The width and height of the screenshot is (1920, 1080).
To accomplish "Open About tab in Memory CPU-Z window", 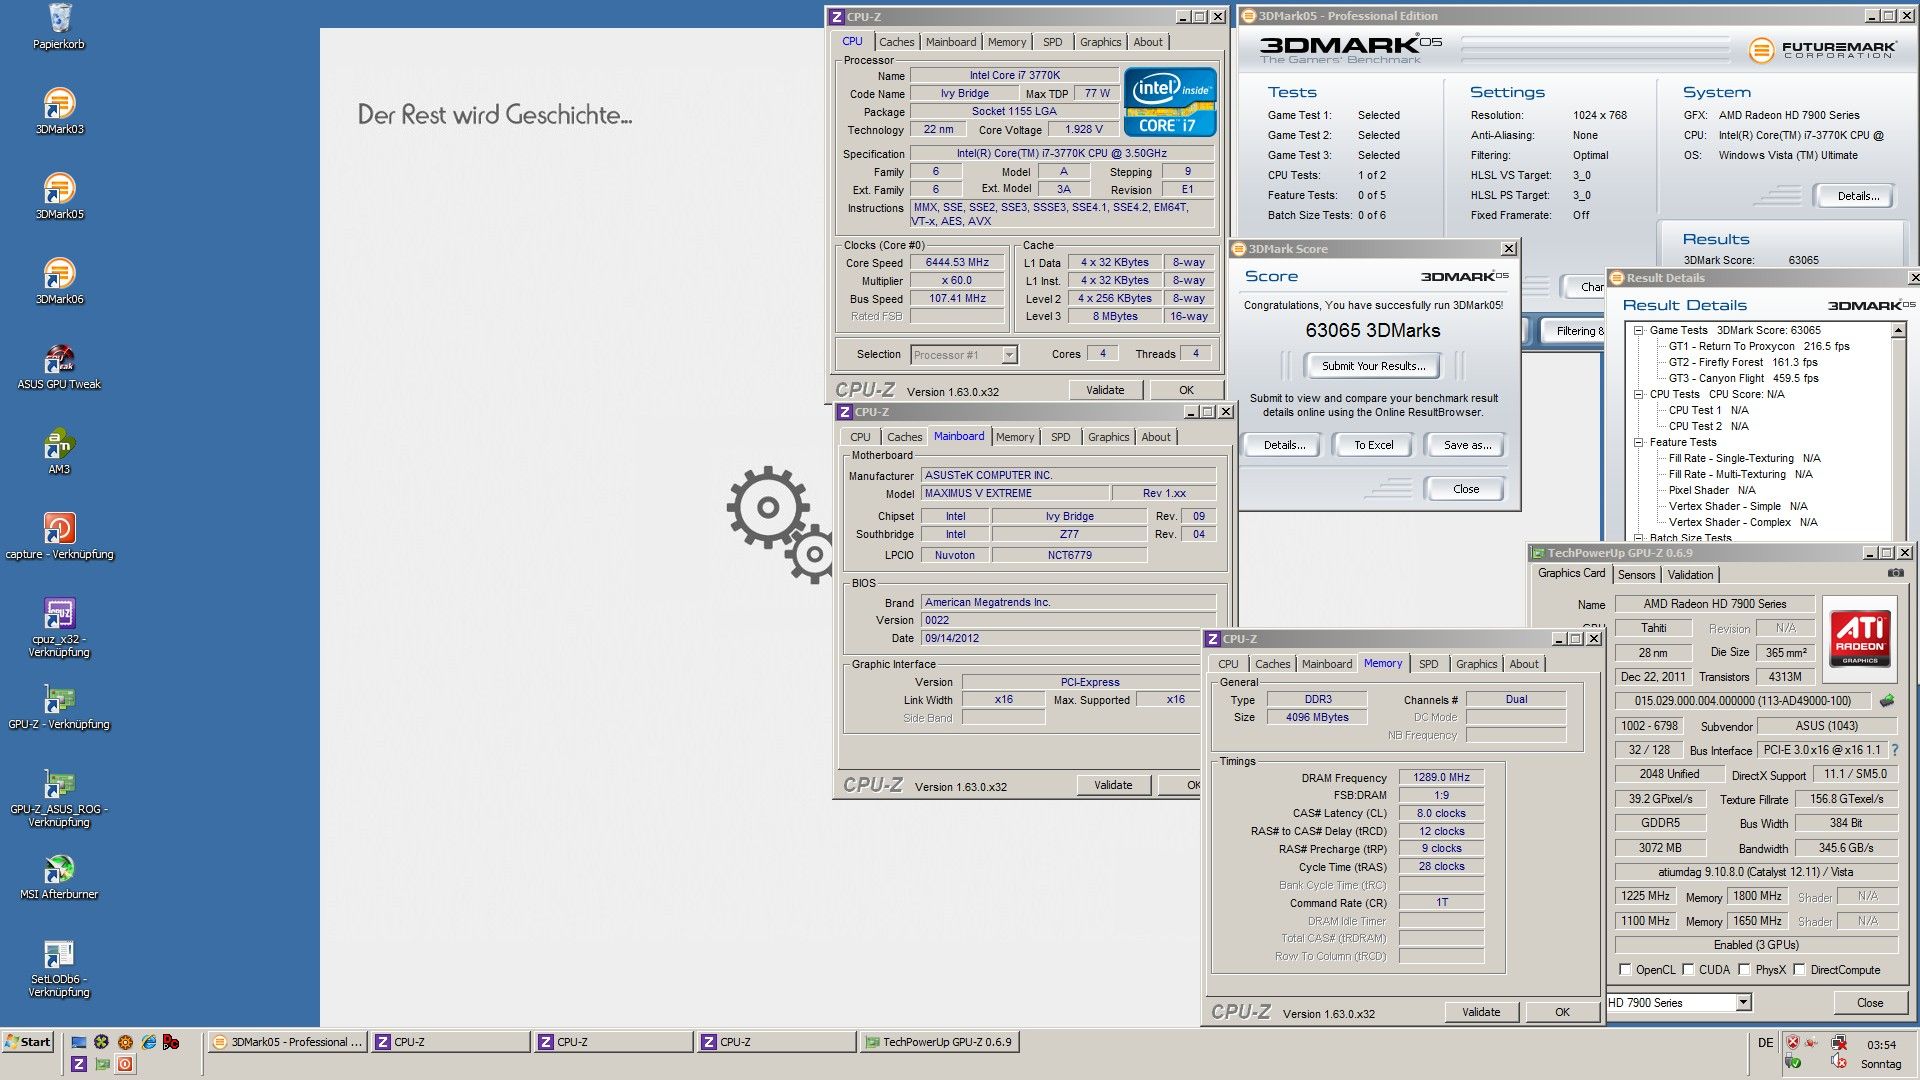I will [x=1524, y=664].
